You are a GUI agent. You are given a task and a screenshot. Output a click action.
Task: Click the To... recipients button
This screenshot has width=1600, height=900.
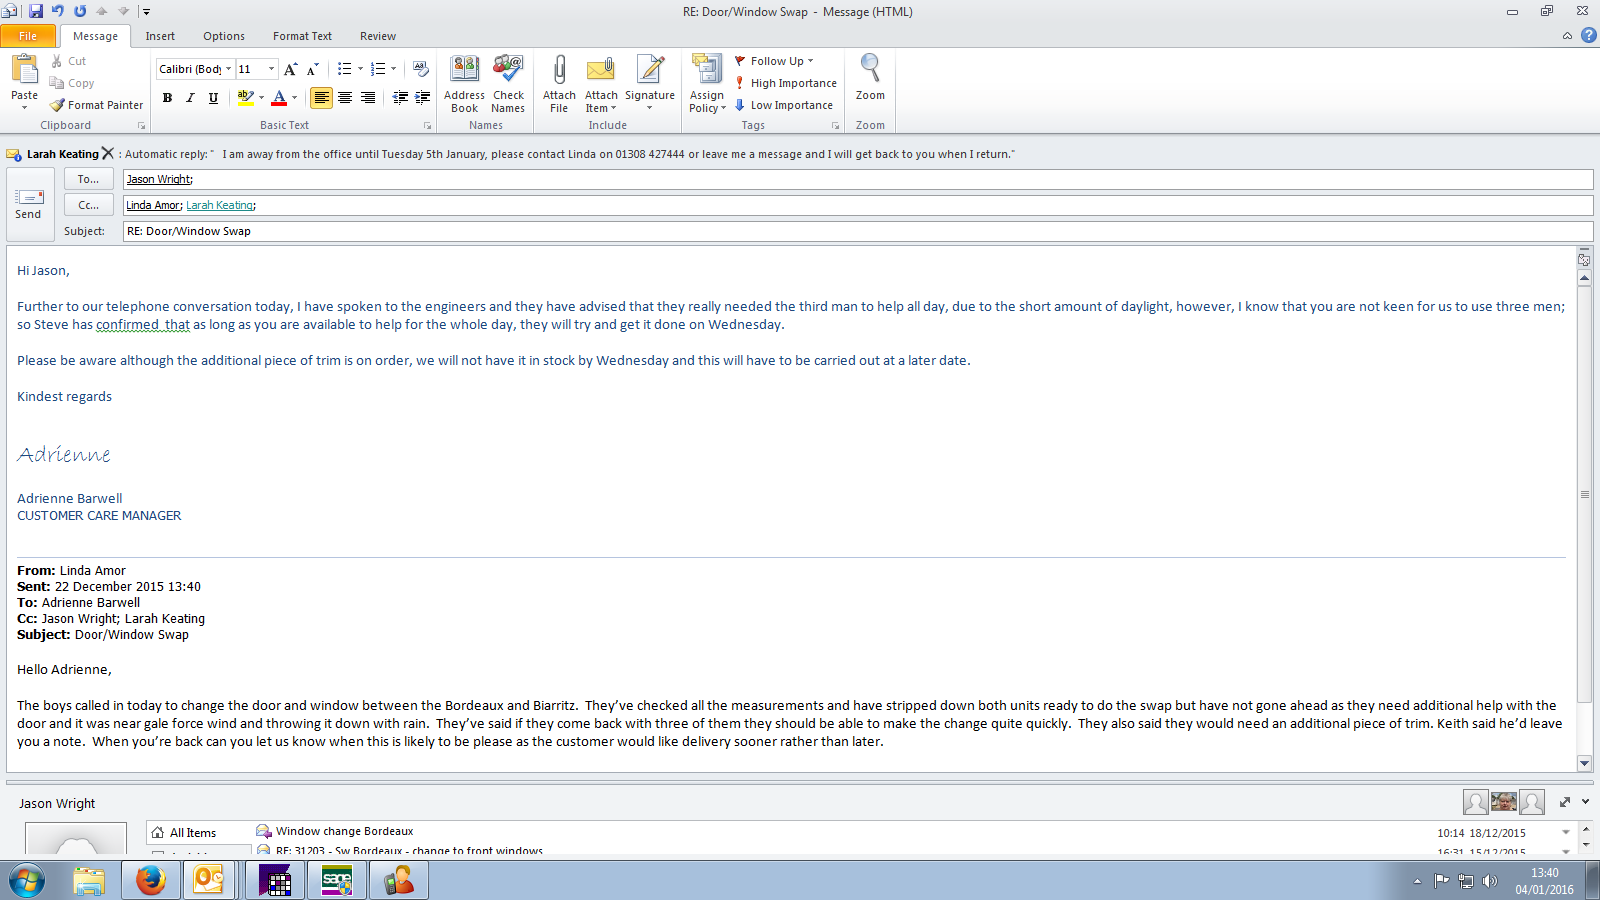point(88,179)
